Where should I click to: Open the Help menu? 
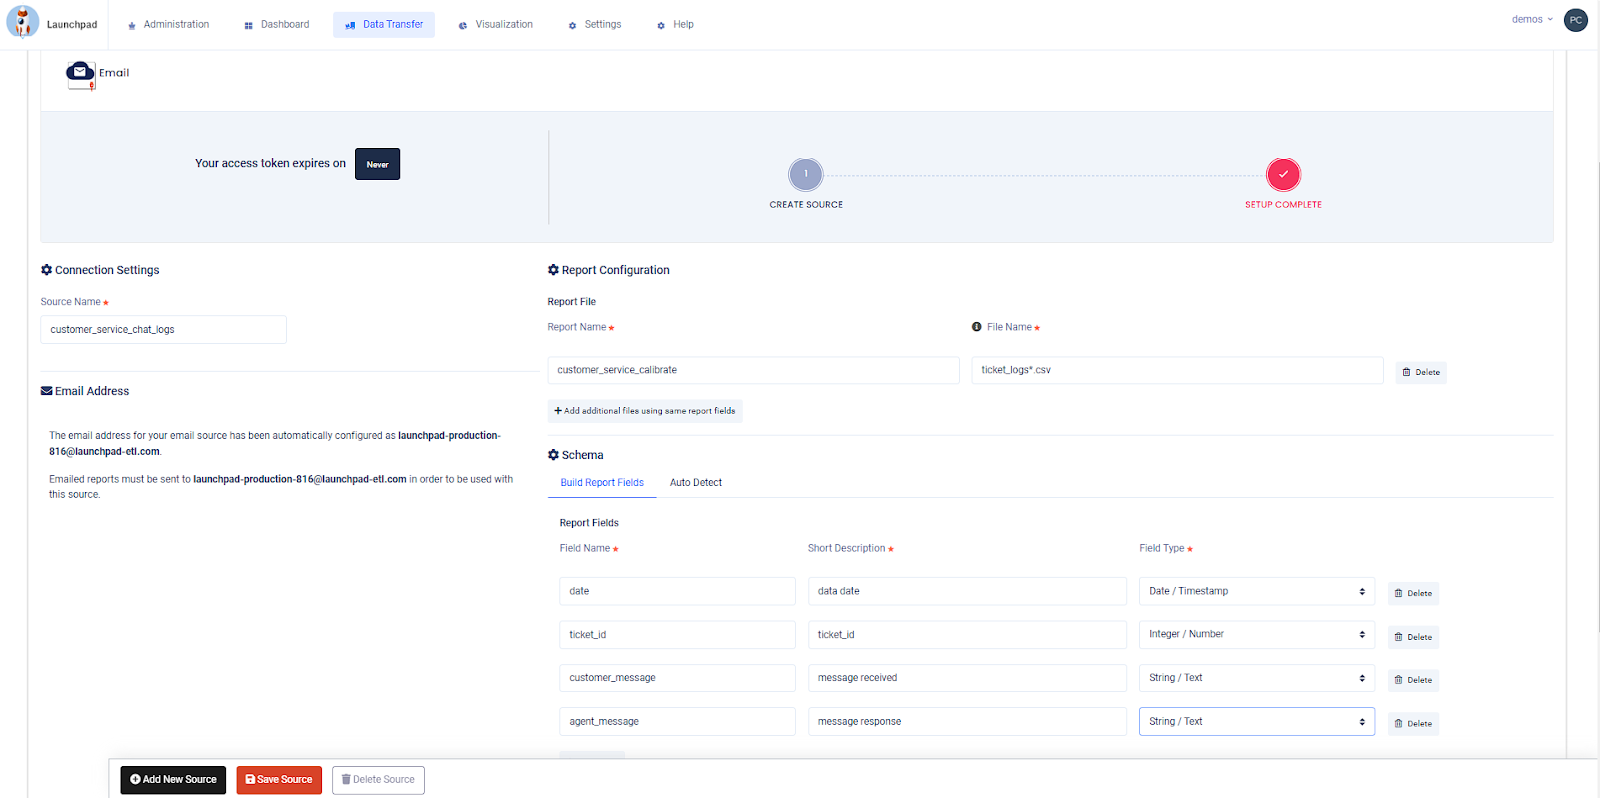coord(676,24)
